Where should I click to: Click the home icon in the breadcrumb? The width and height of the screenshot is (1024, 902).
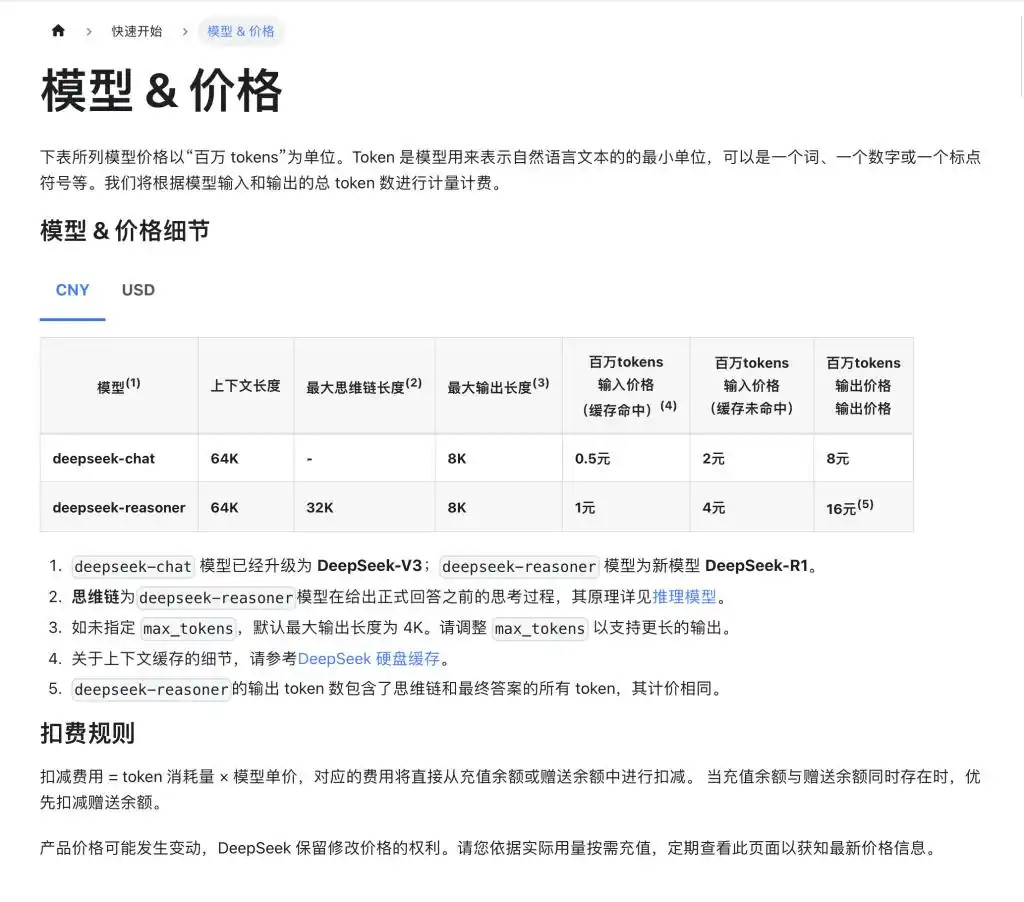coord(58,31)
